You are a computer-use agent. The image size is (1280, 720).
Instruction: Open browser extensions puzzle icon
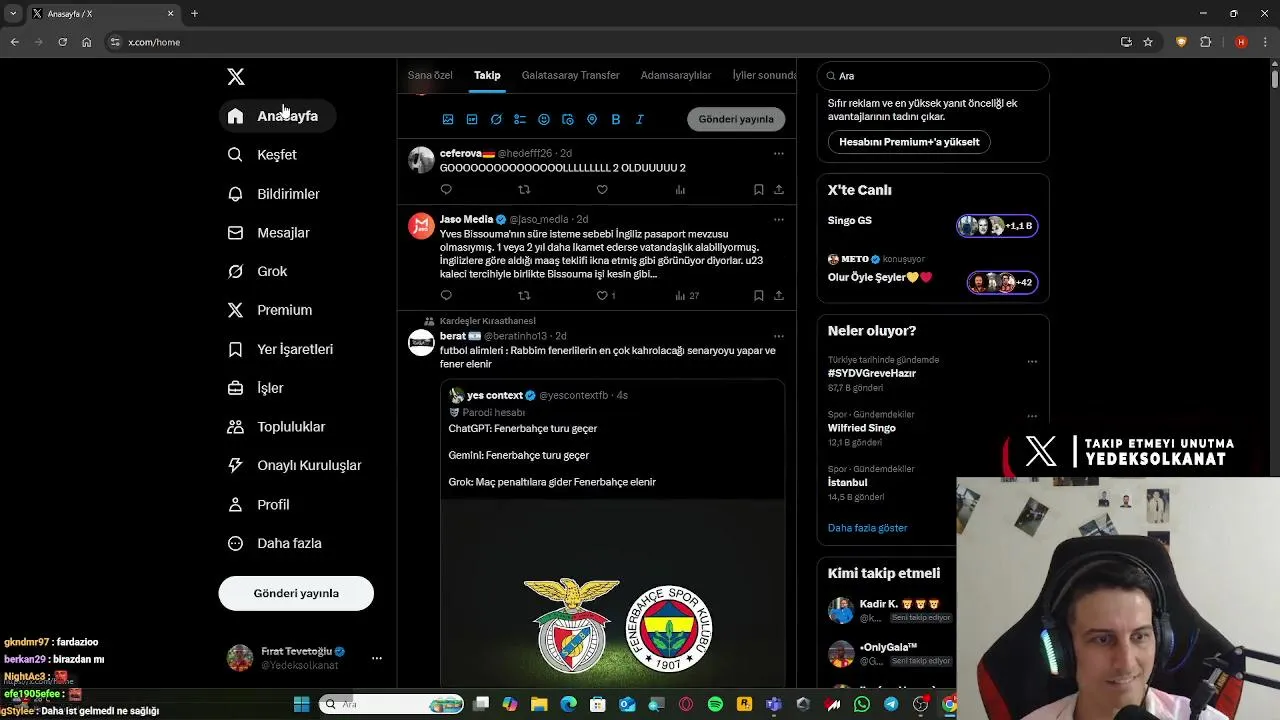[1205, 42]
